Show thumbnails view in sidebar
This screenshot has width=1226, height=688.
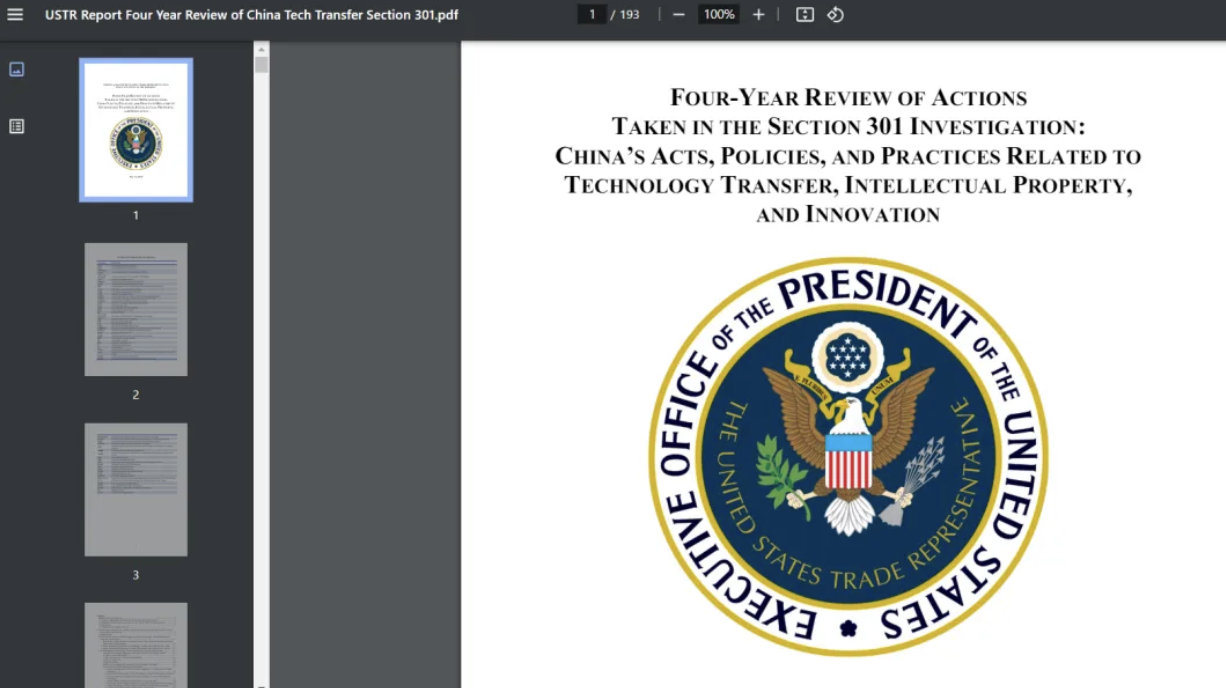(x=16, y=69)
